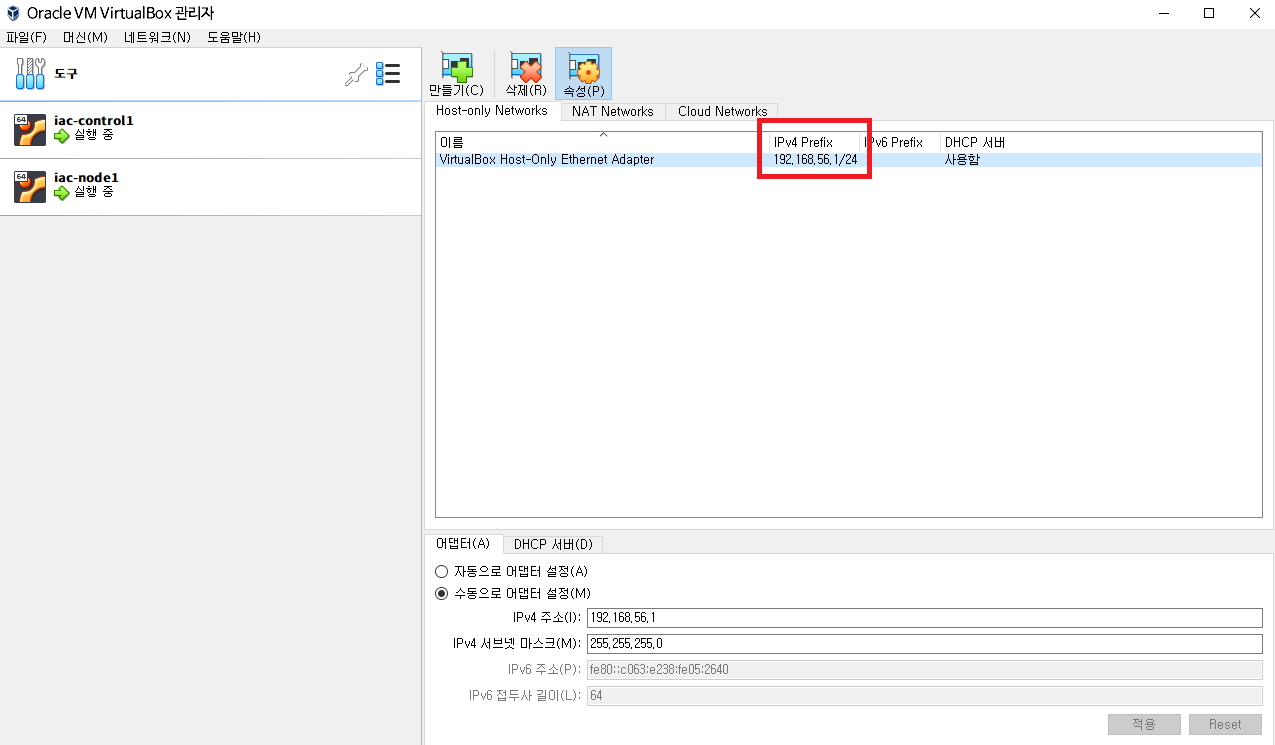1275x745 pixels.
Task: Click the VirtualBox title bar logo
Action: 13,13
